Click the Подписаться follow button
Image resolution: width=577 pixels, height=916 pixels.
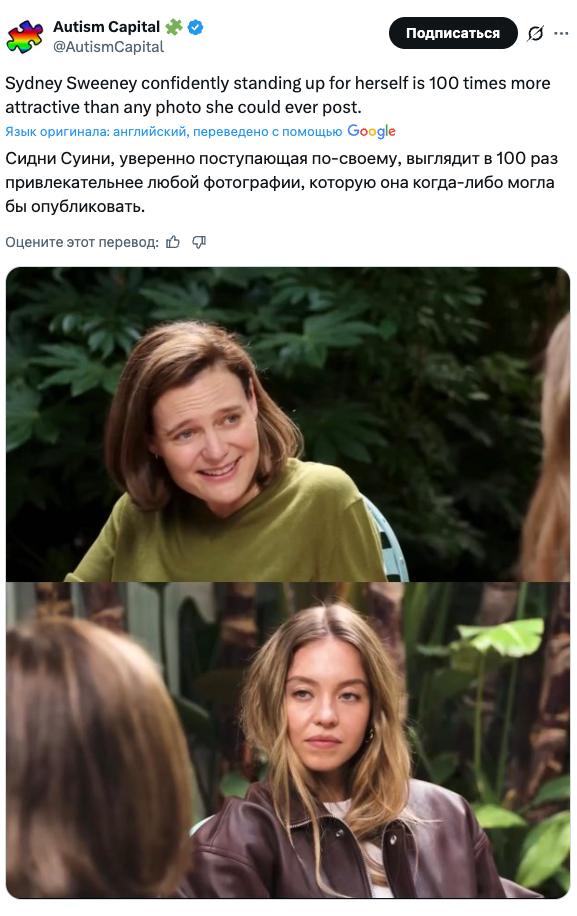click(453, 33)
